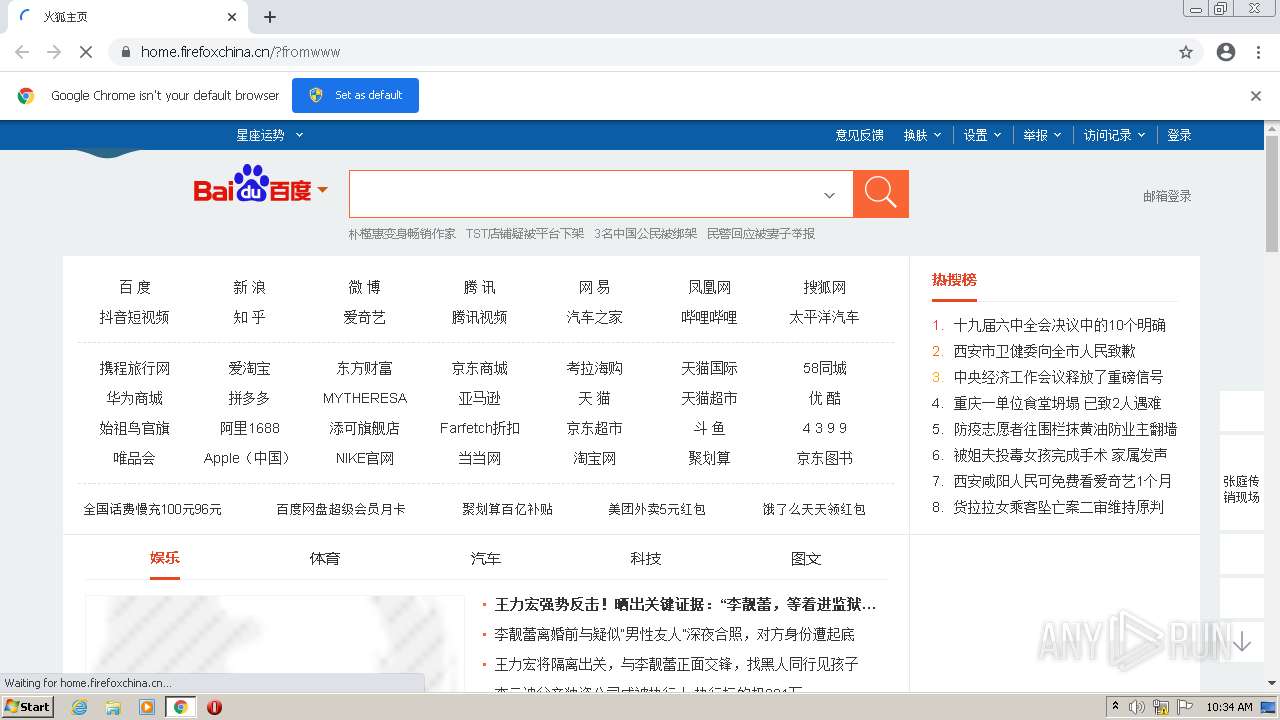Open the 天猫国际 link
The image size is (1280, 720).
point(709,368)
